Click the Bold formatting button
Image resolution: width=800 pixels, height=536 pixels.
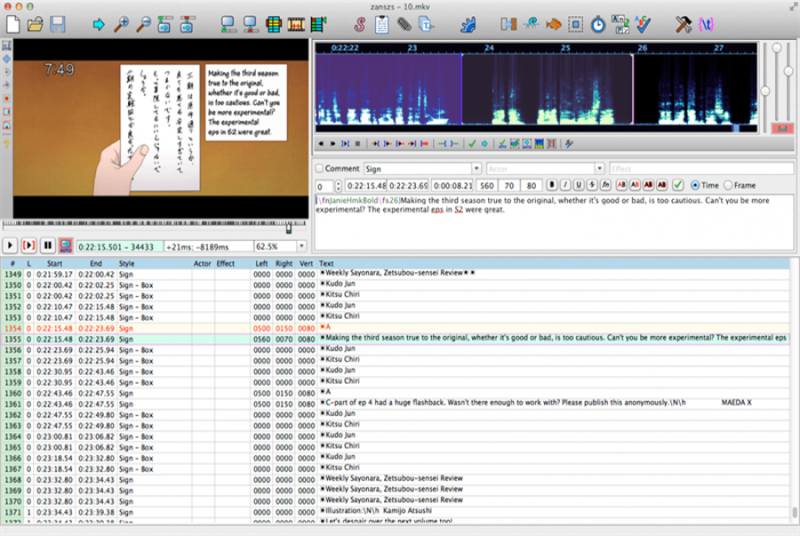tap(552, 185)
